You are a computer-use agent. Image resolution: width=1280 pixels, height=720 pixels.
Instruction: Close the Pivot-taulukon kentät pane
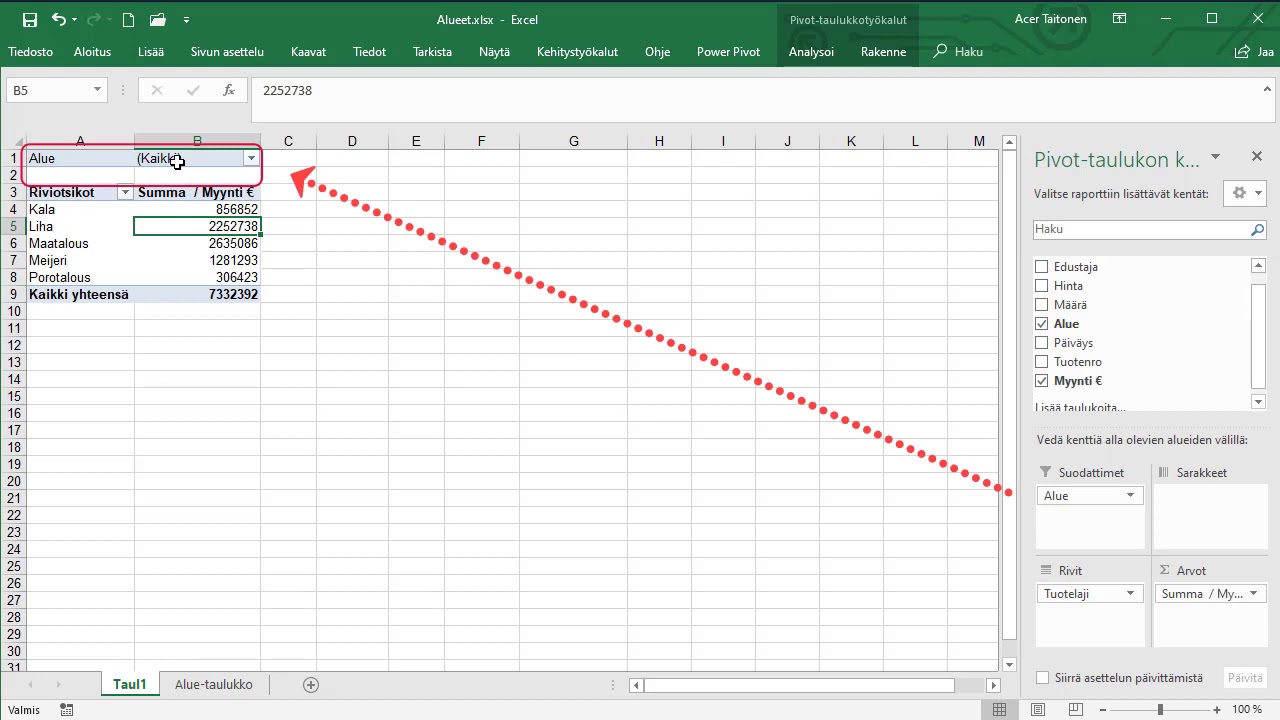pyautogui.click(x=1257, y=156)
